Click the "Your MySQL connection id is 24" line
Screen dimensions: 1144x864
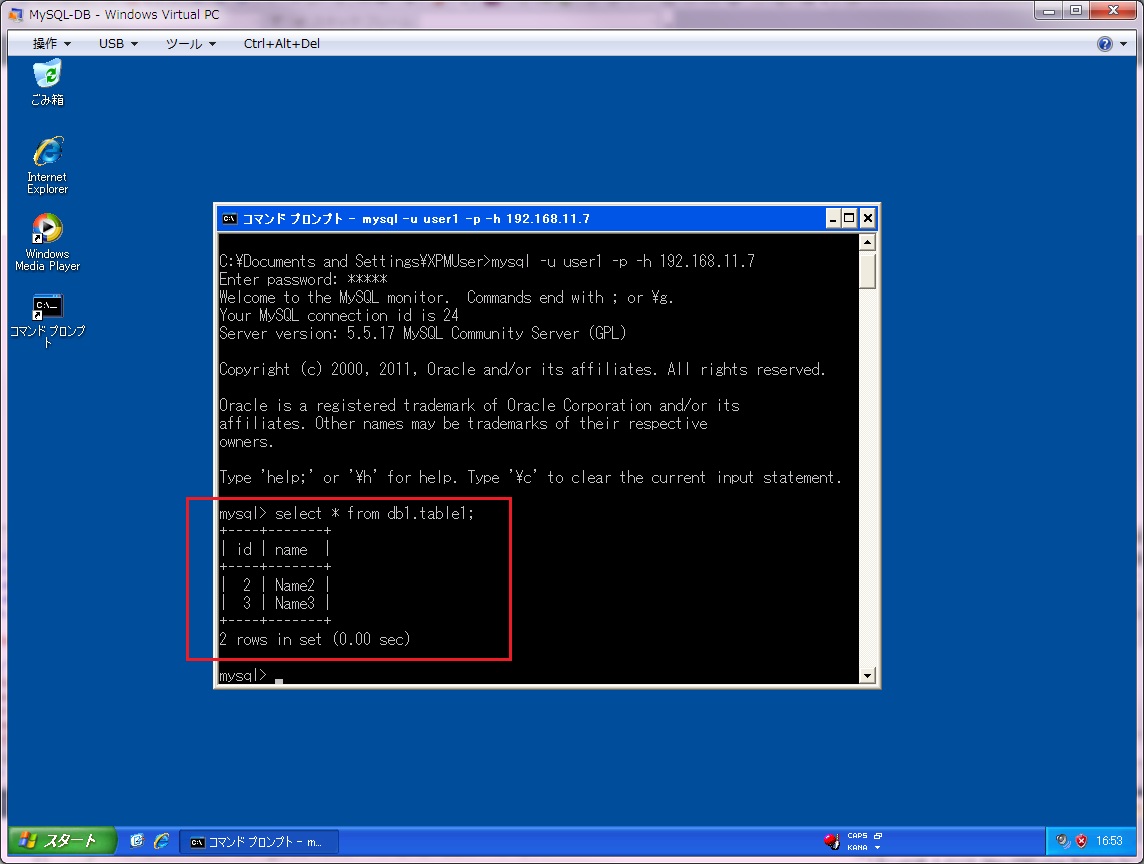[x=339, y=315]
